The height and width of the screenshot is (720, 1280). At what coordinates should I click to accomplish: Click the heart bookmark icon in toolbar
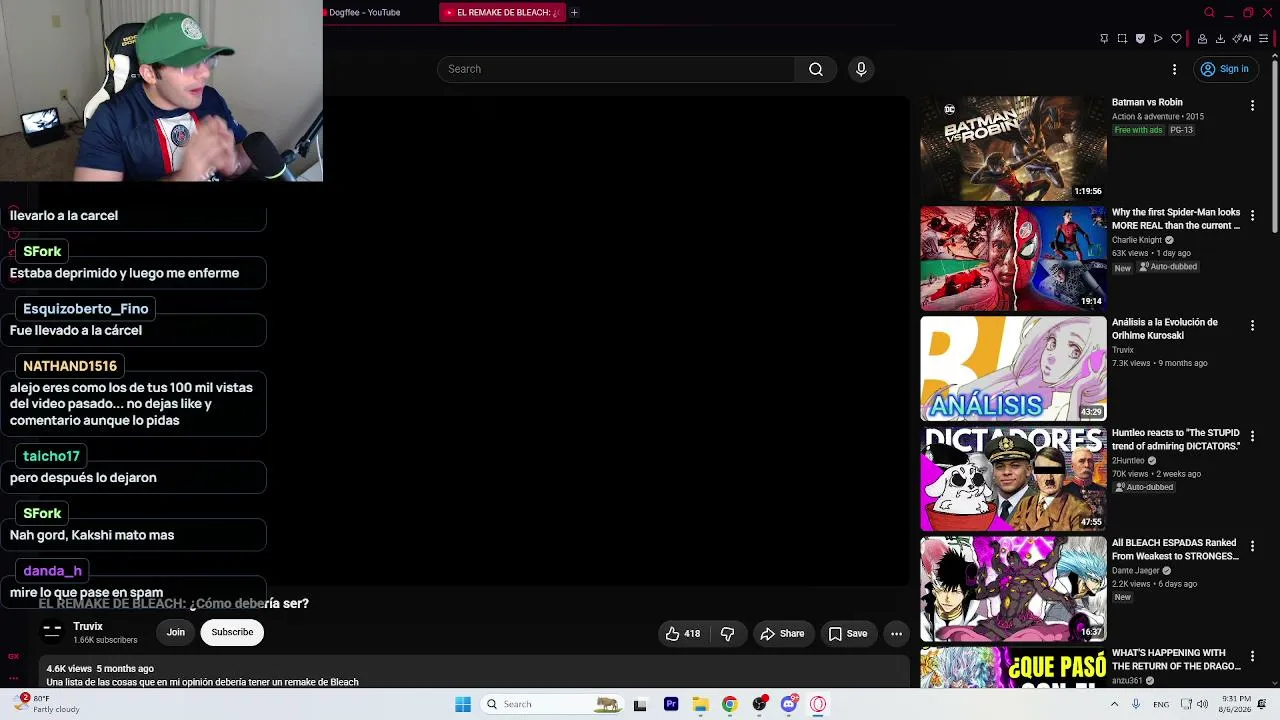1176,39
